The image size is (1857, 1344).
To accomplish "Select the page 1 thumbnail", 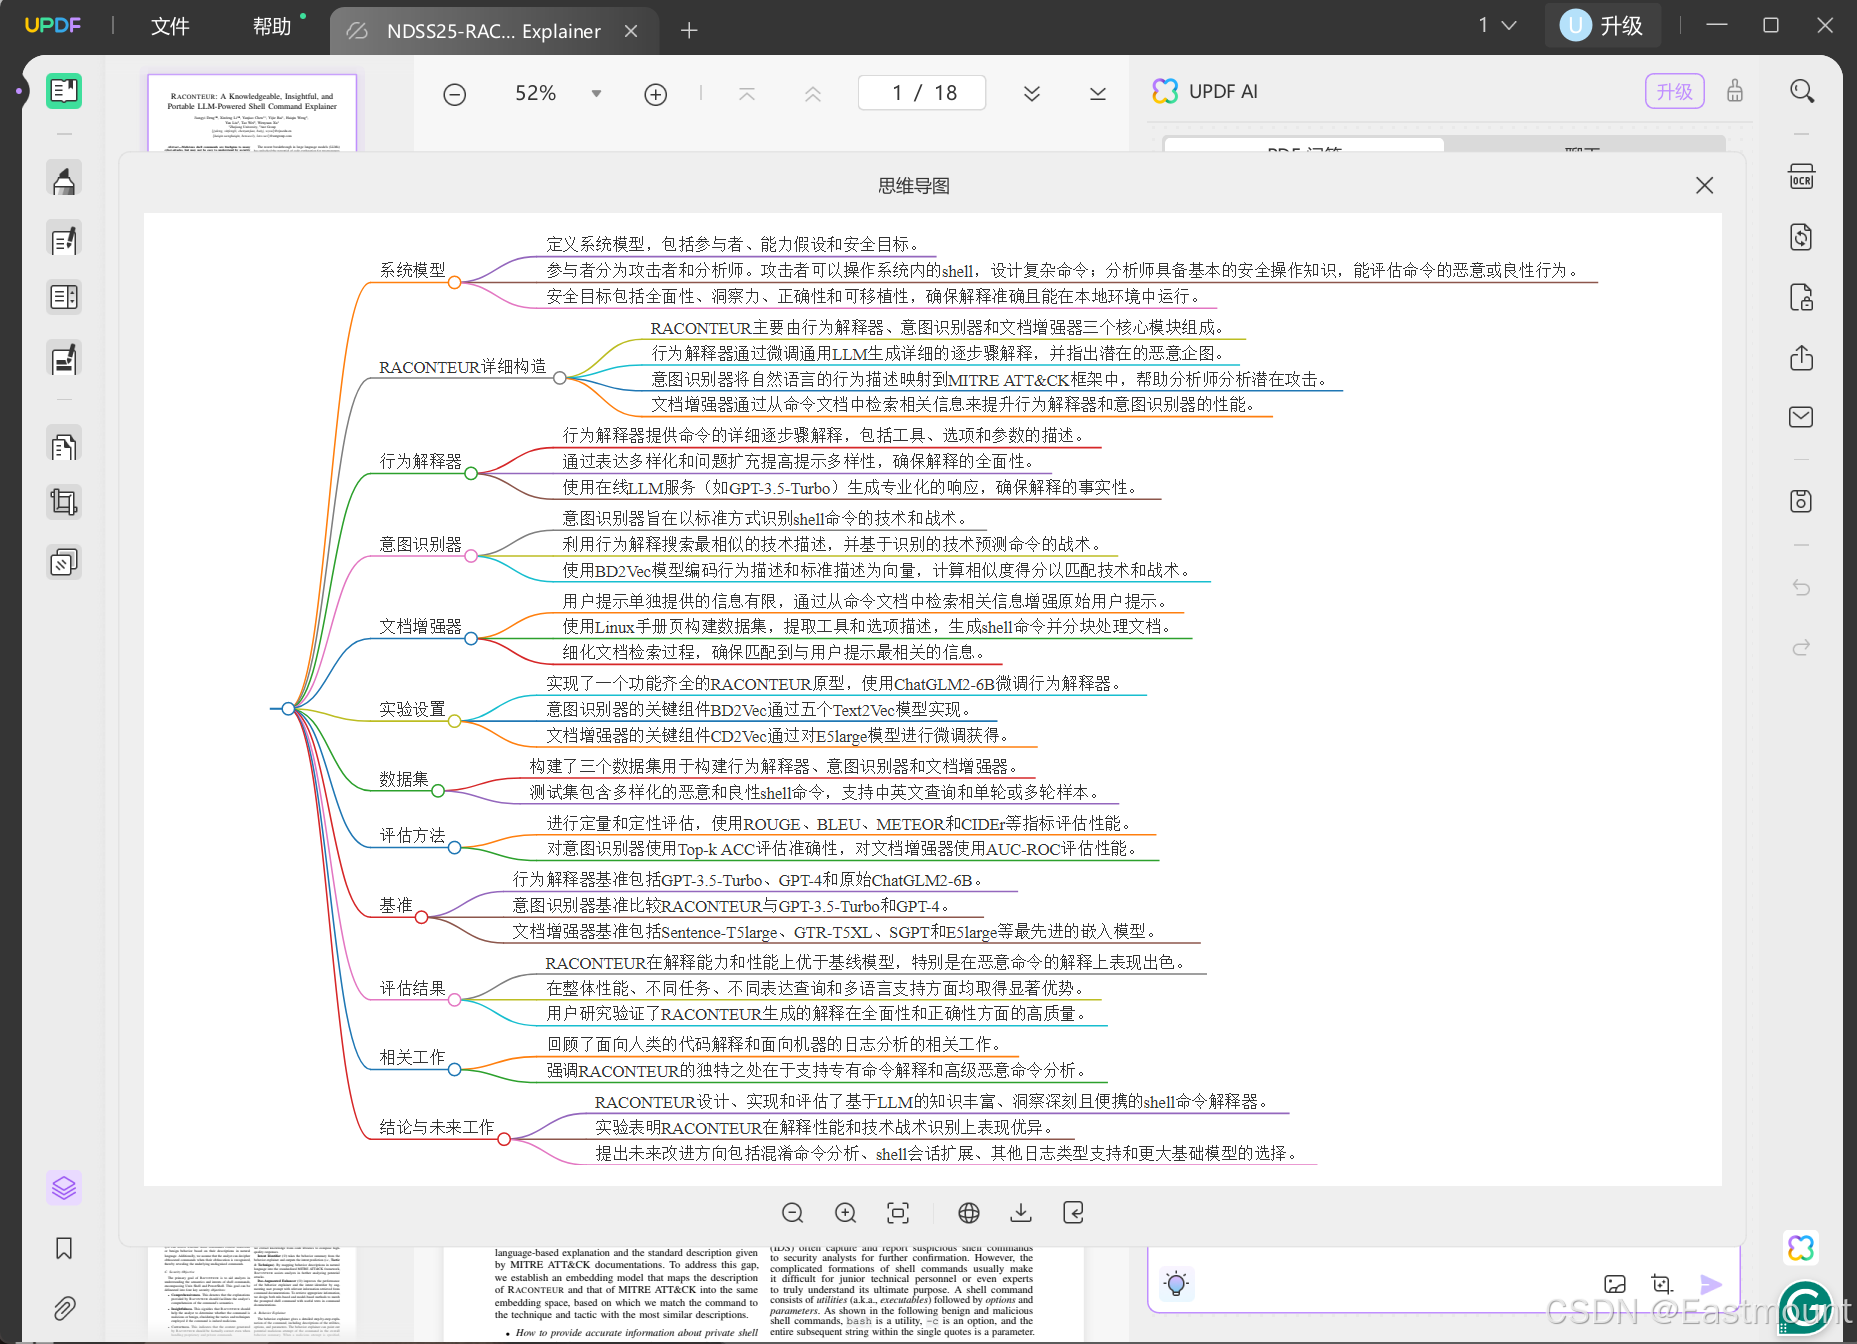I will coord(252,112).
